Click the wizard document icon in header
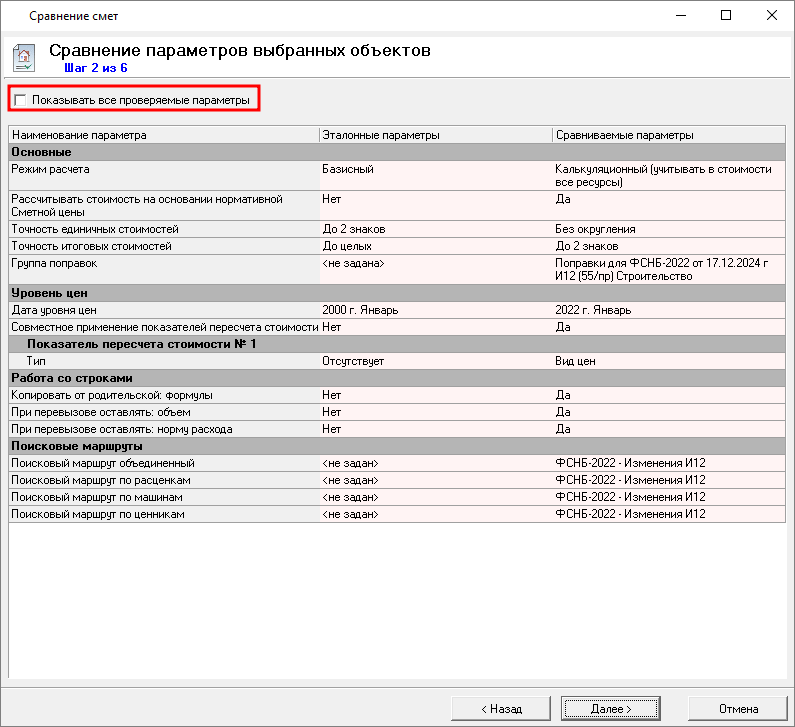This screenshot has width=795, height=727. [24, 56]
